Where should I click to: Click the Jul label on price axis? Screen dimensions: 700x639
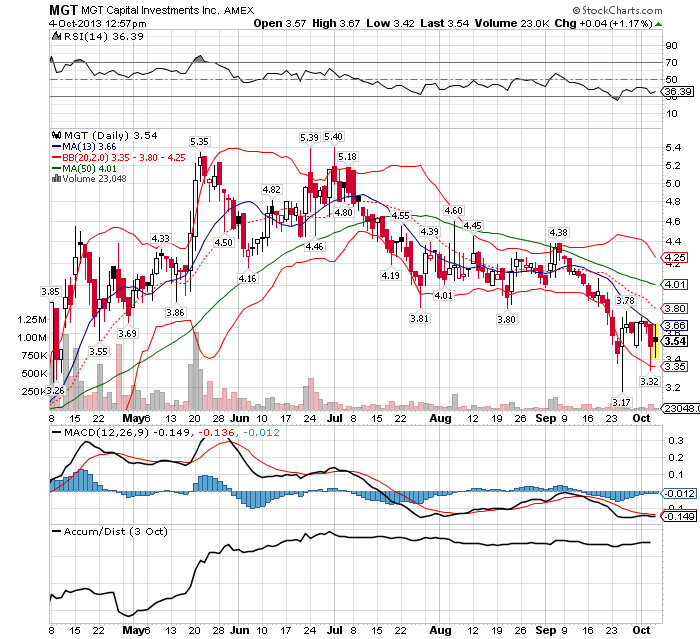[x=334, y=418]
